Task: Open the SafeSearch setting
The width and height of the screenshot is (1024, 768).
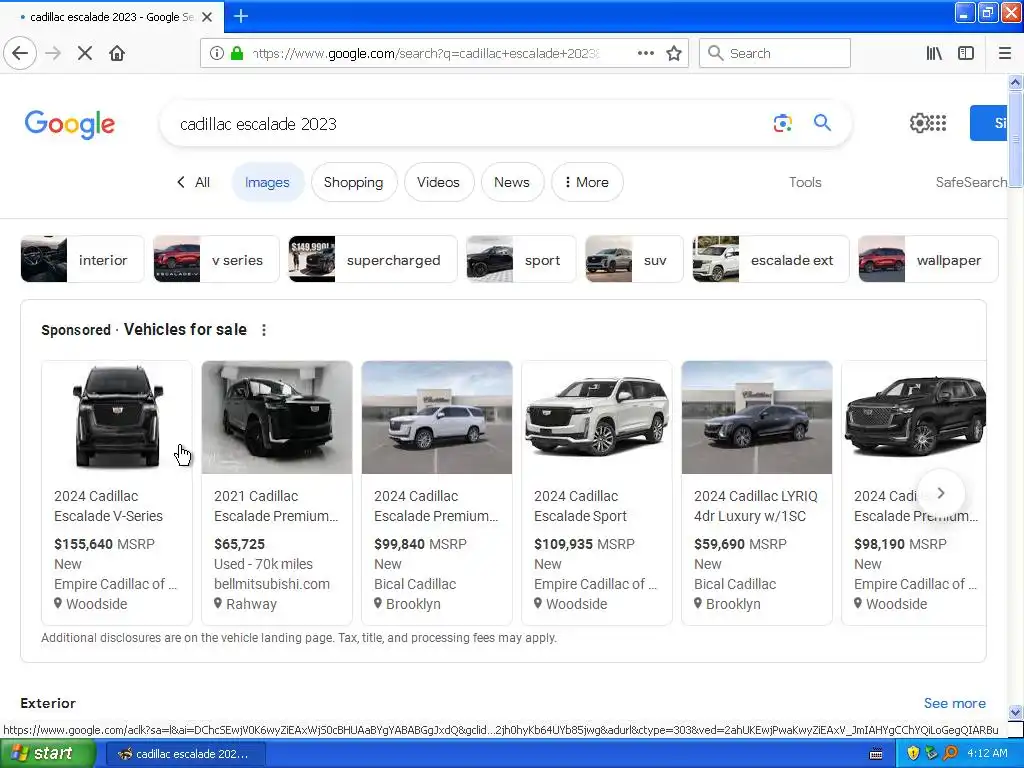Action: pos(971,182)
